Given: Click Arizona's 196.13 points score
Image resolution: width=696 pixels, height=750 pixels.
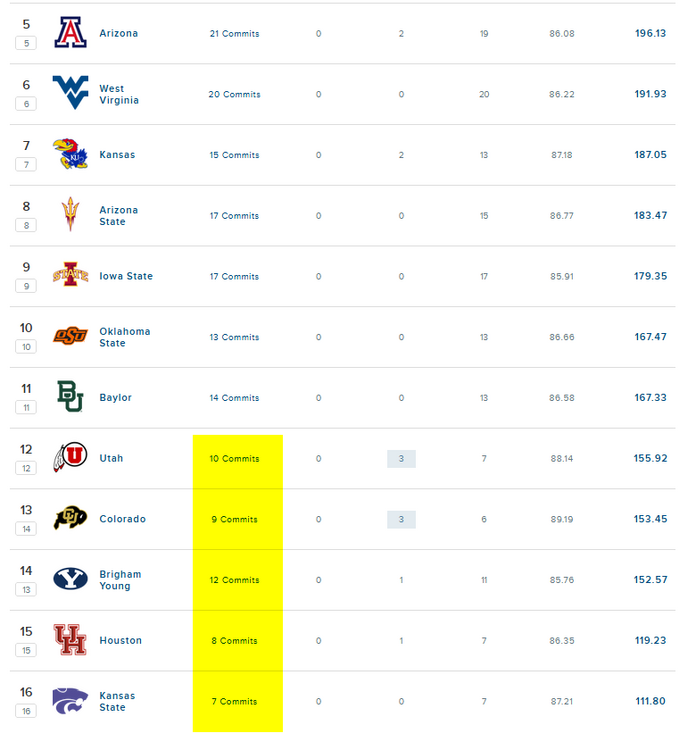Looking at the screenshot, I should pos(650,33).
